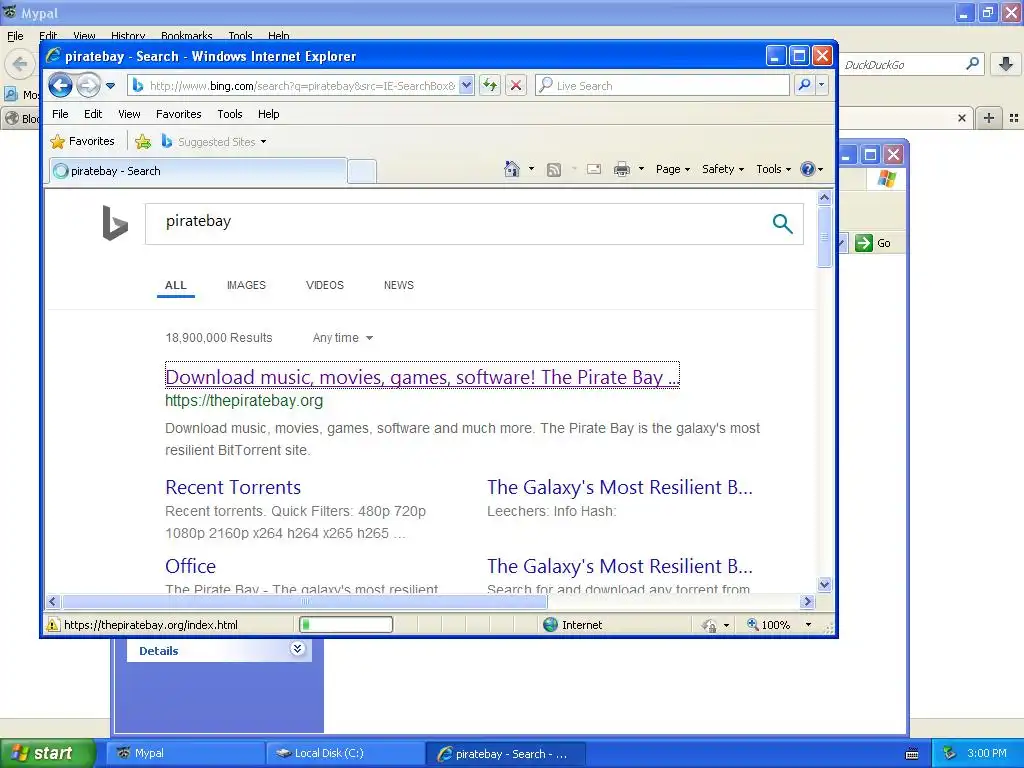The width and height of the screenshot is (1024, 768).
Task: Open the Tools command bar menu
Action: [x=773, y=169]
